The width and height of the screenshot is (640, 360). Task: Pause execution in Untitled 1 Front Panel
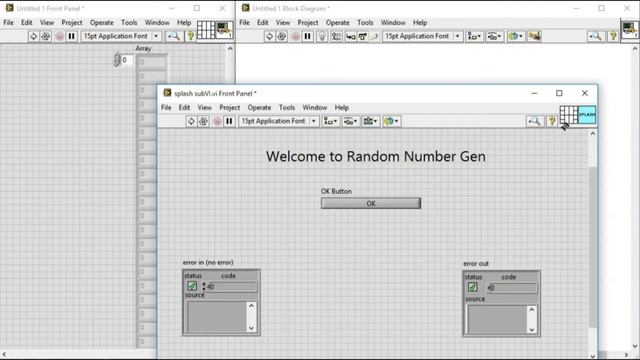(x=71, y=36)
